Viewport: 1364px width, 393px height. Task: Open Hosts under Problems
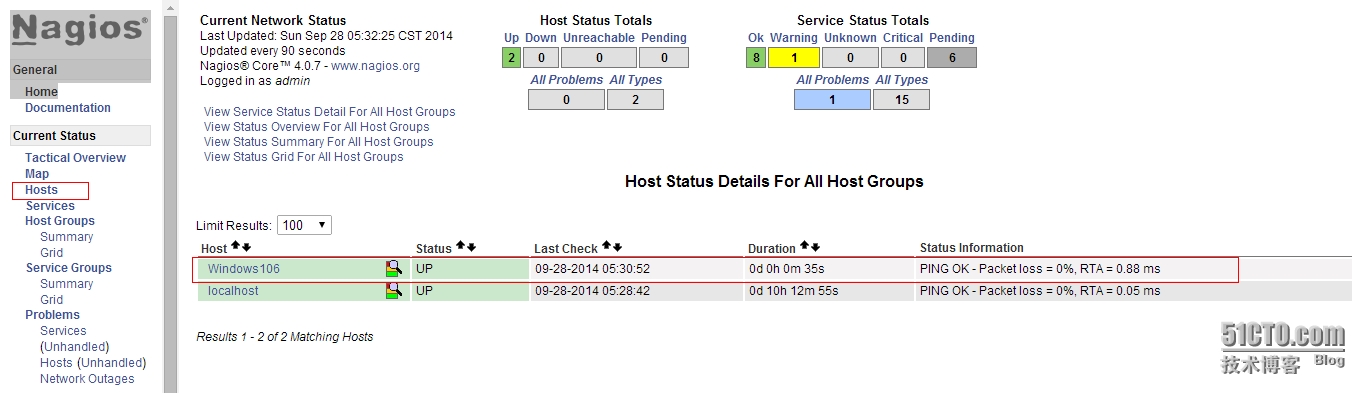(56, 363)
